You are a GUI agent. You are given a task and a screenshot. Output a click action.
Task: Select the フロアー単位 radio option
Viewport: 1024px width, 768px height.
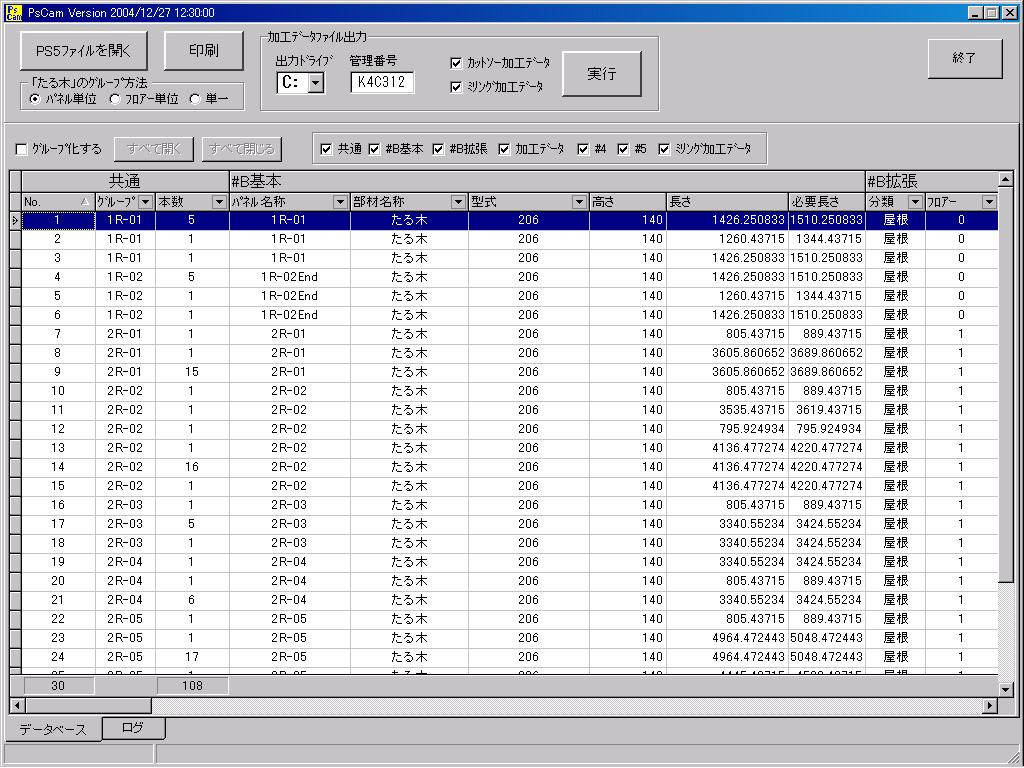tap(115, 99)
